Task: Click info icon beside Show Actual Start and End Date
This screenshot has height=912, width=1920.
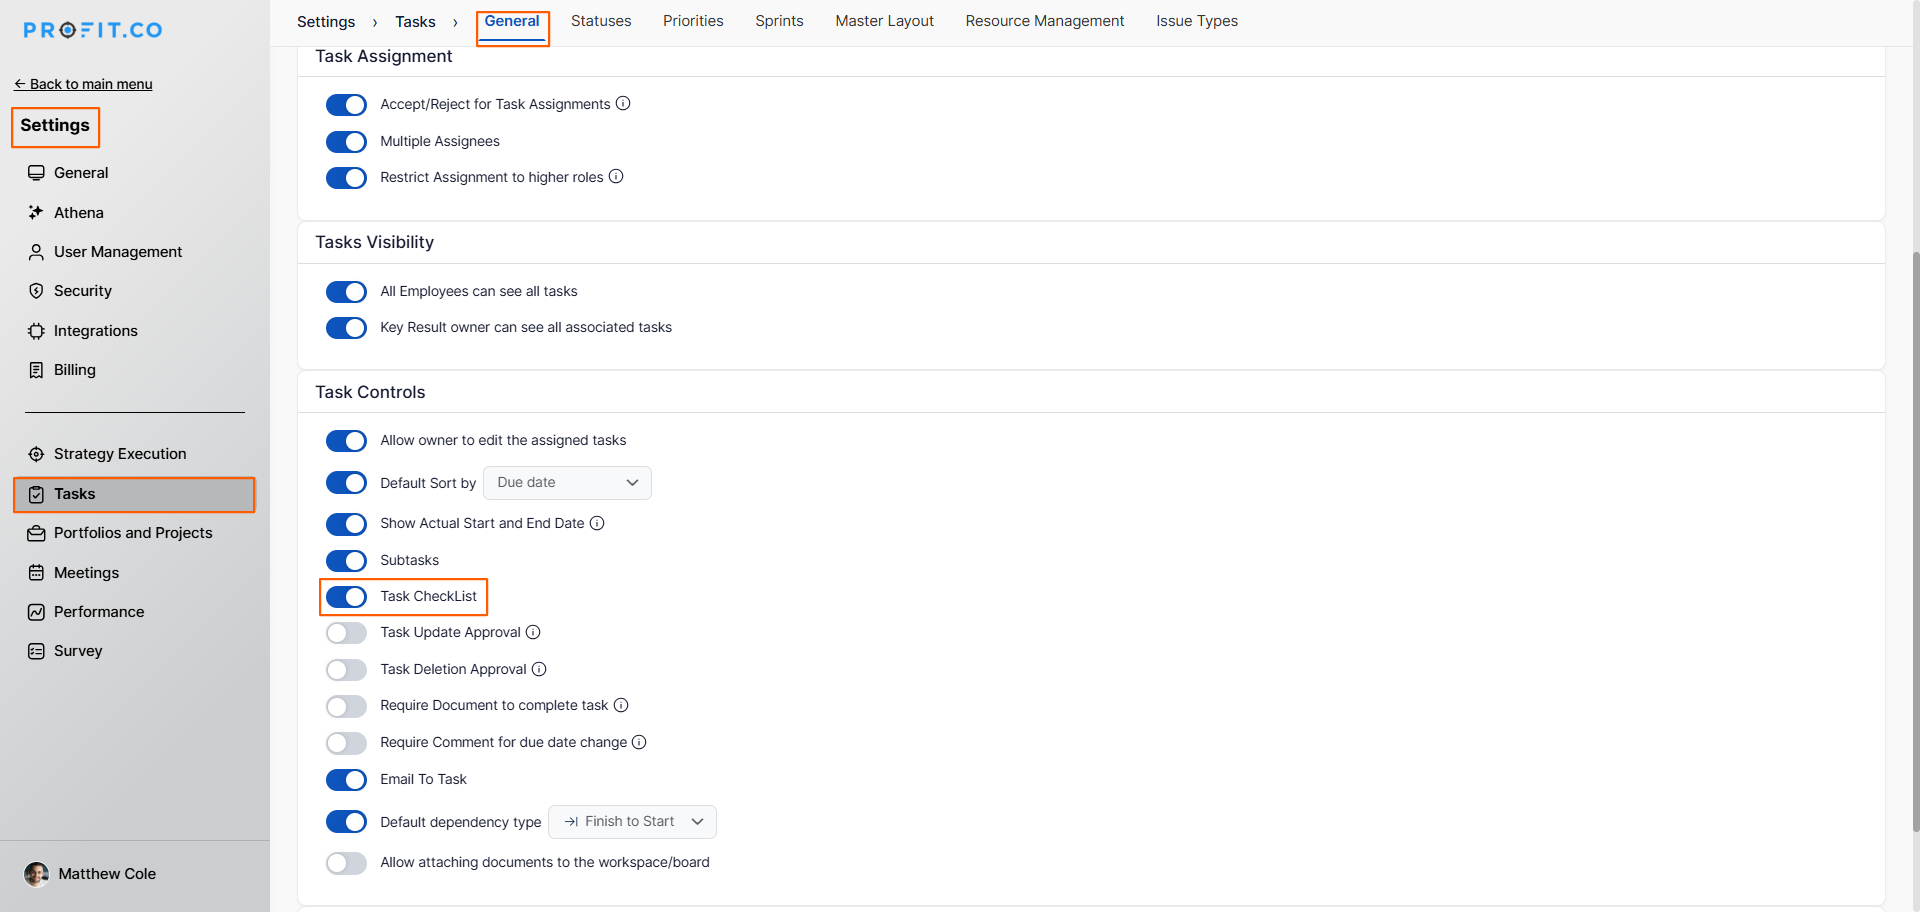Action: tap(597, 523)
